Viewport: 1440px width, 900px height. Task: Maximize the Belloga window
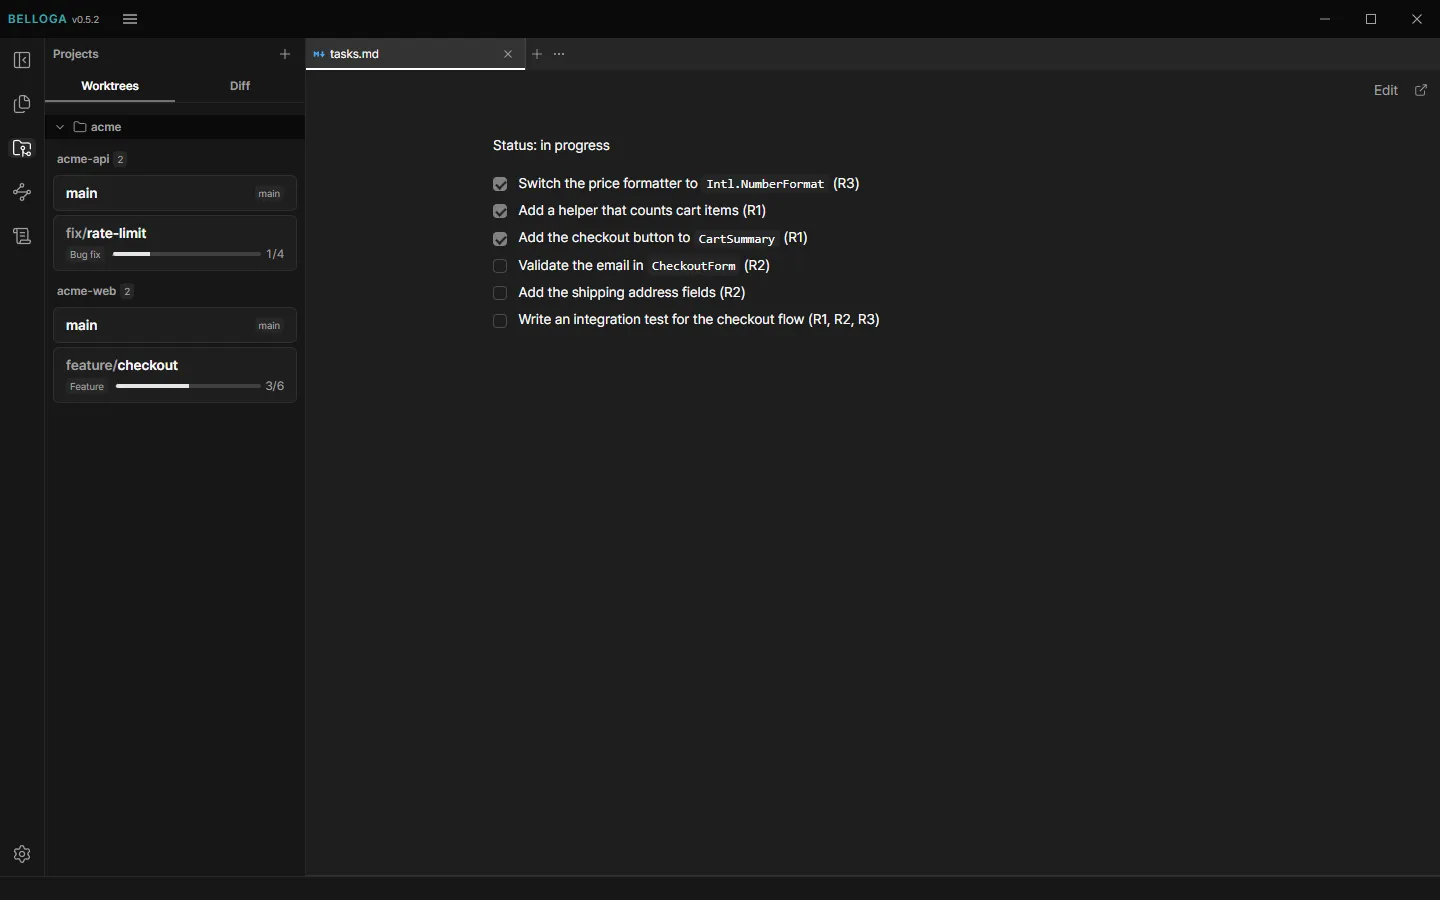tap(1372, 19)
